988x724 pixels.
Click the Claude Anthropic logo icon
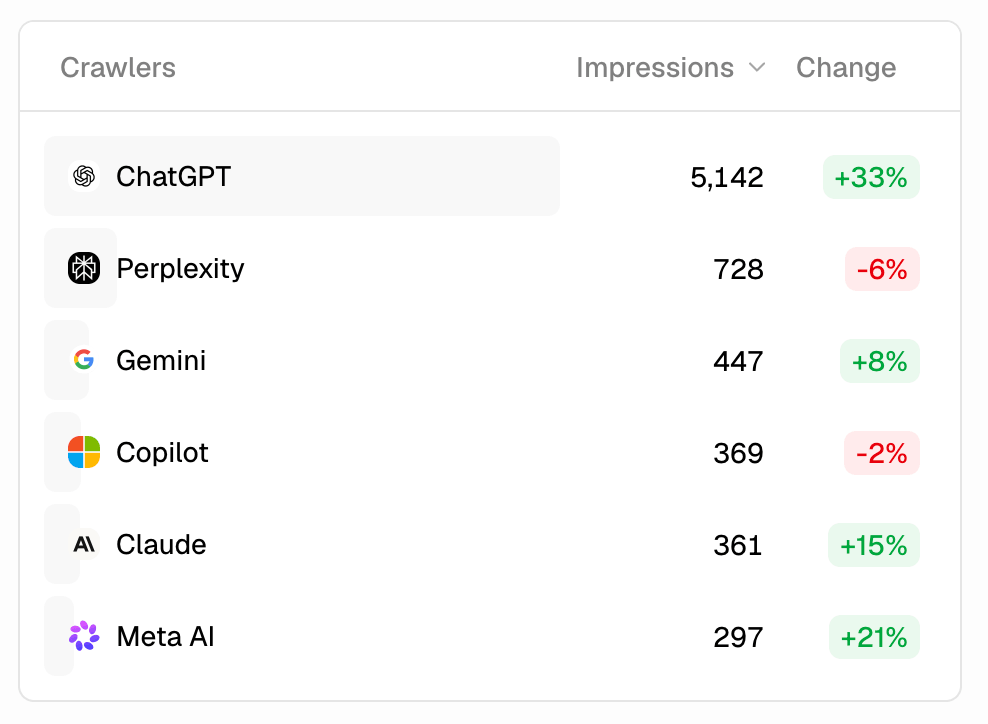[84, 544]
